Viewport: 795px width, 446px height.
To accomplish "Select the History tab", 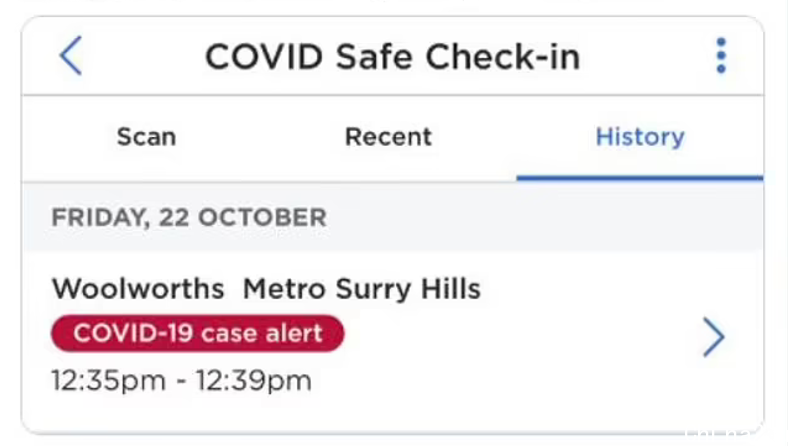I will pyautogui.click(x=640, y=137).
